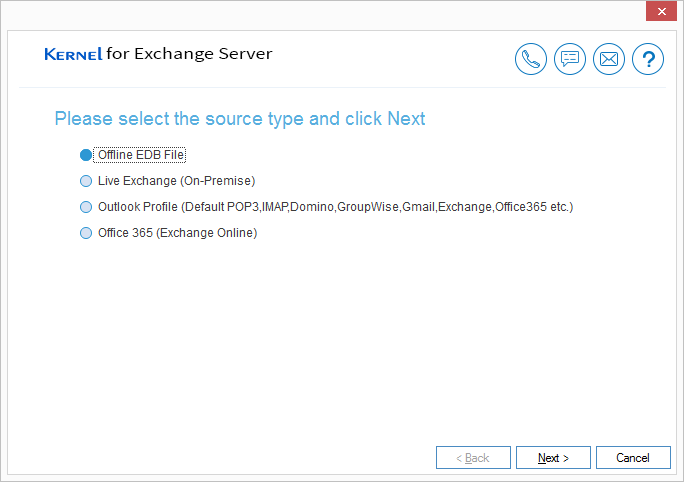Click the Cancel button
The width and height of the screenshot is (684, 482).
pos(633,458)
